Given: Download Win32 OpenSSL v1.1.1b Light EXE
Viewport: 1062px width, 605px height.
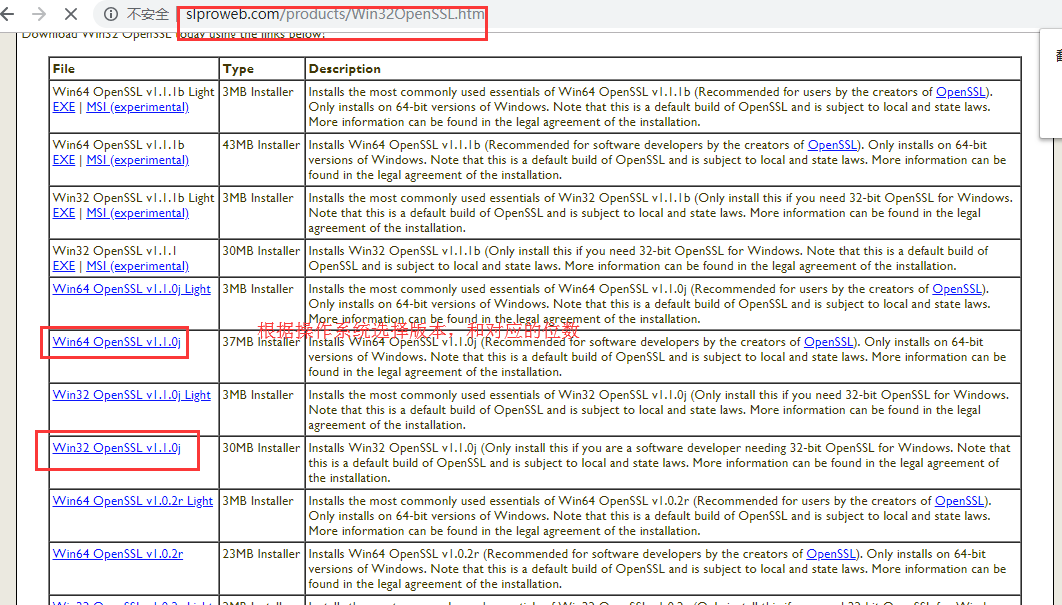Looking at the screenshot, I should click(x=64, y=213).
